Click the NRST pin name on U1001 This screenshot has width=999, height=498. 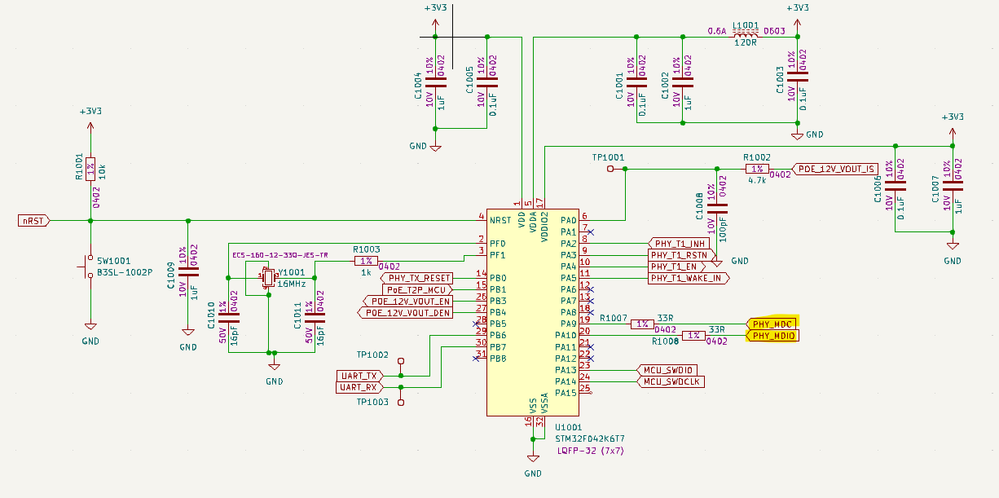(x=500, y=221)
